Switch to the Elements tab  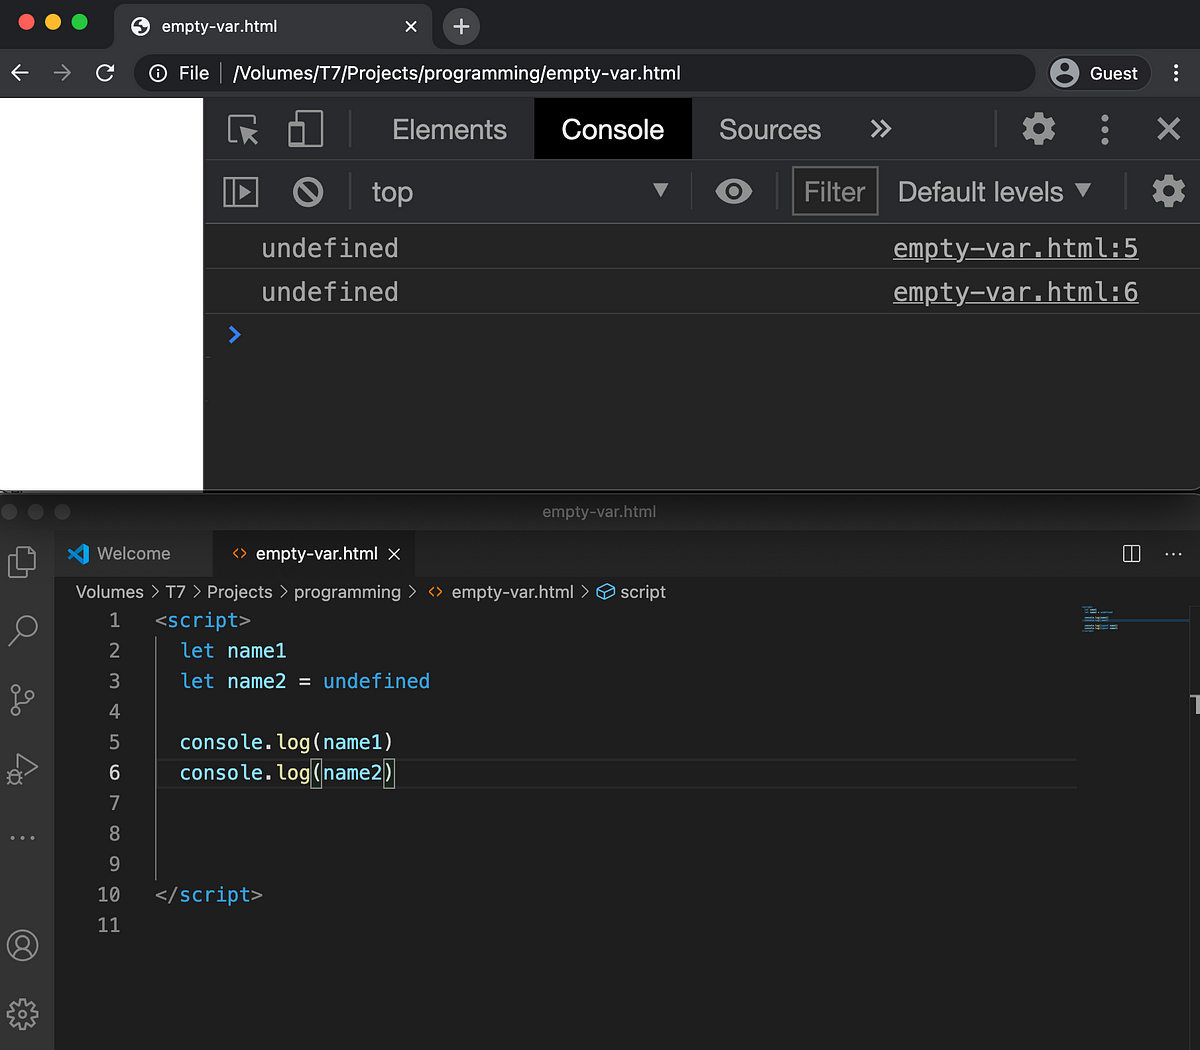(x=449, y=130)
